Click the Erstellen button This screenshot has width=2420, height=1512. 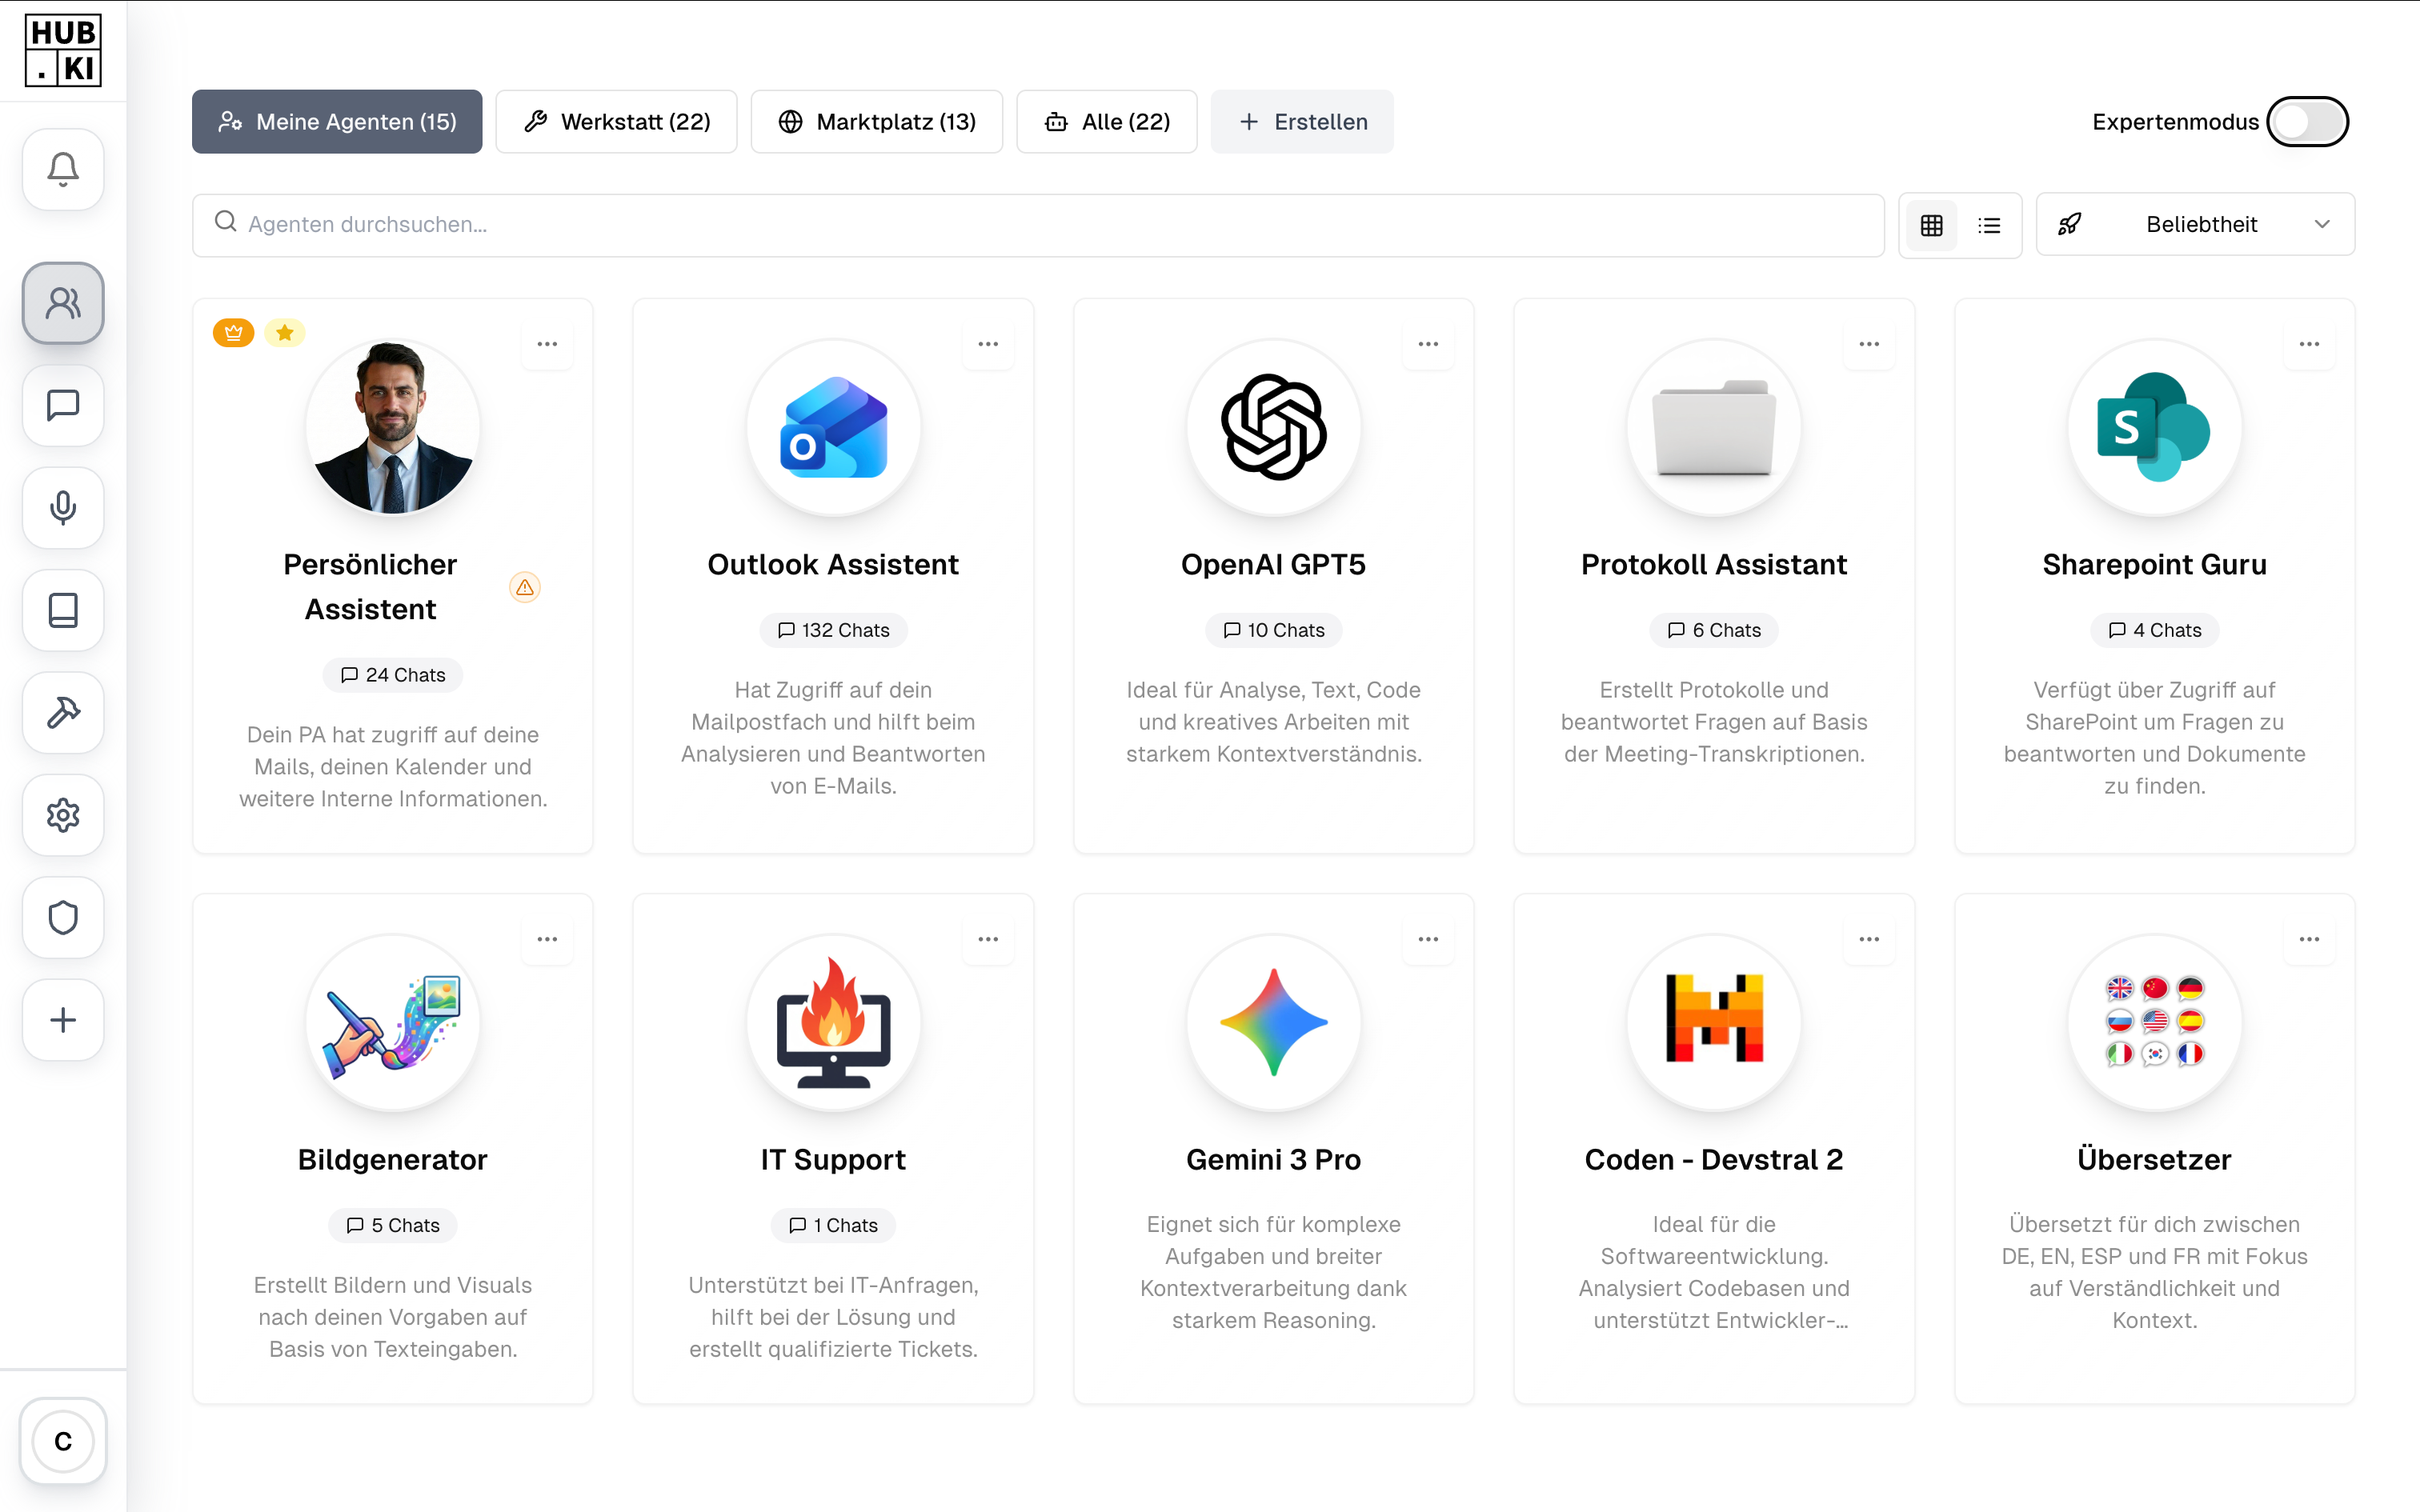(1302, 122)
